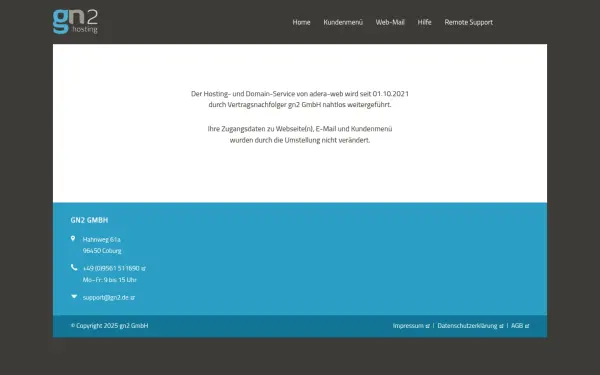Click the external-link icon after AGB
The width and height of the screenshot is (600, 375).
coord(527,326)
